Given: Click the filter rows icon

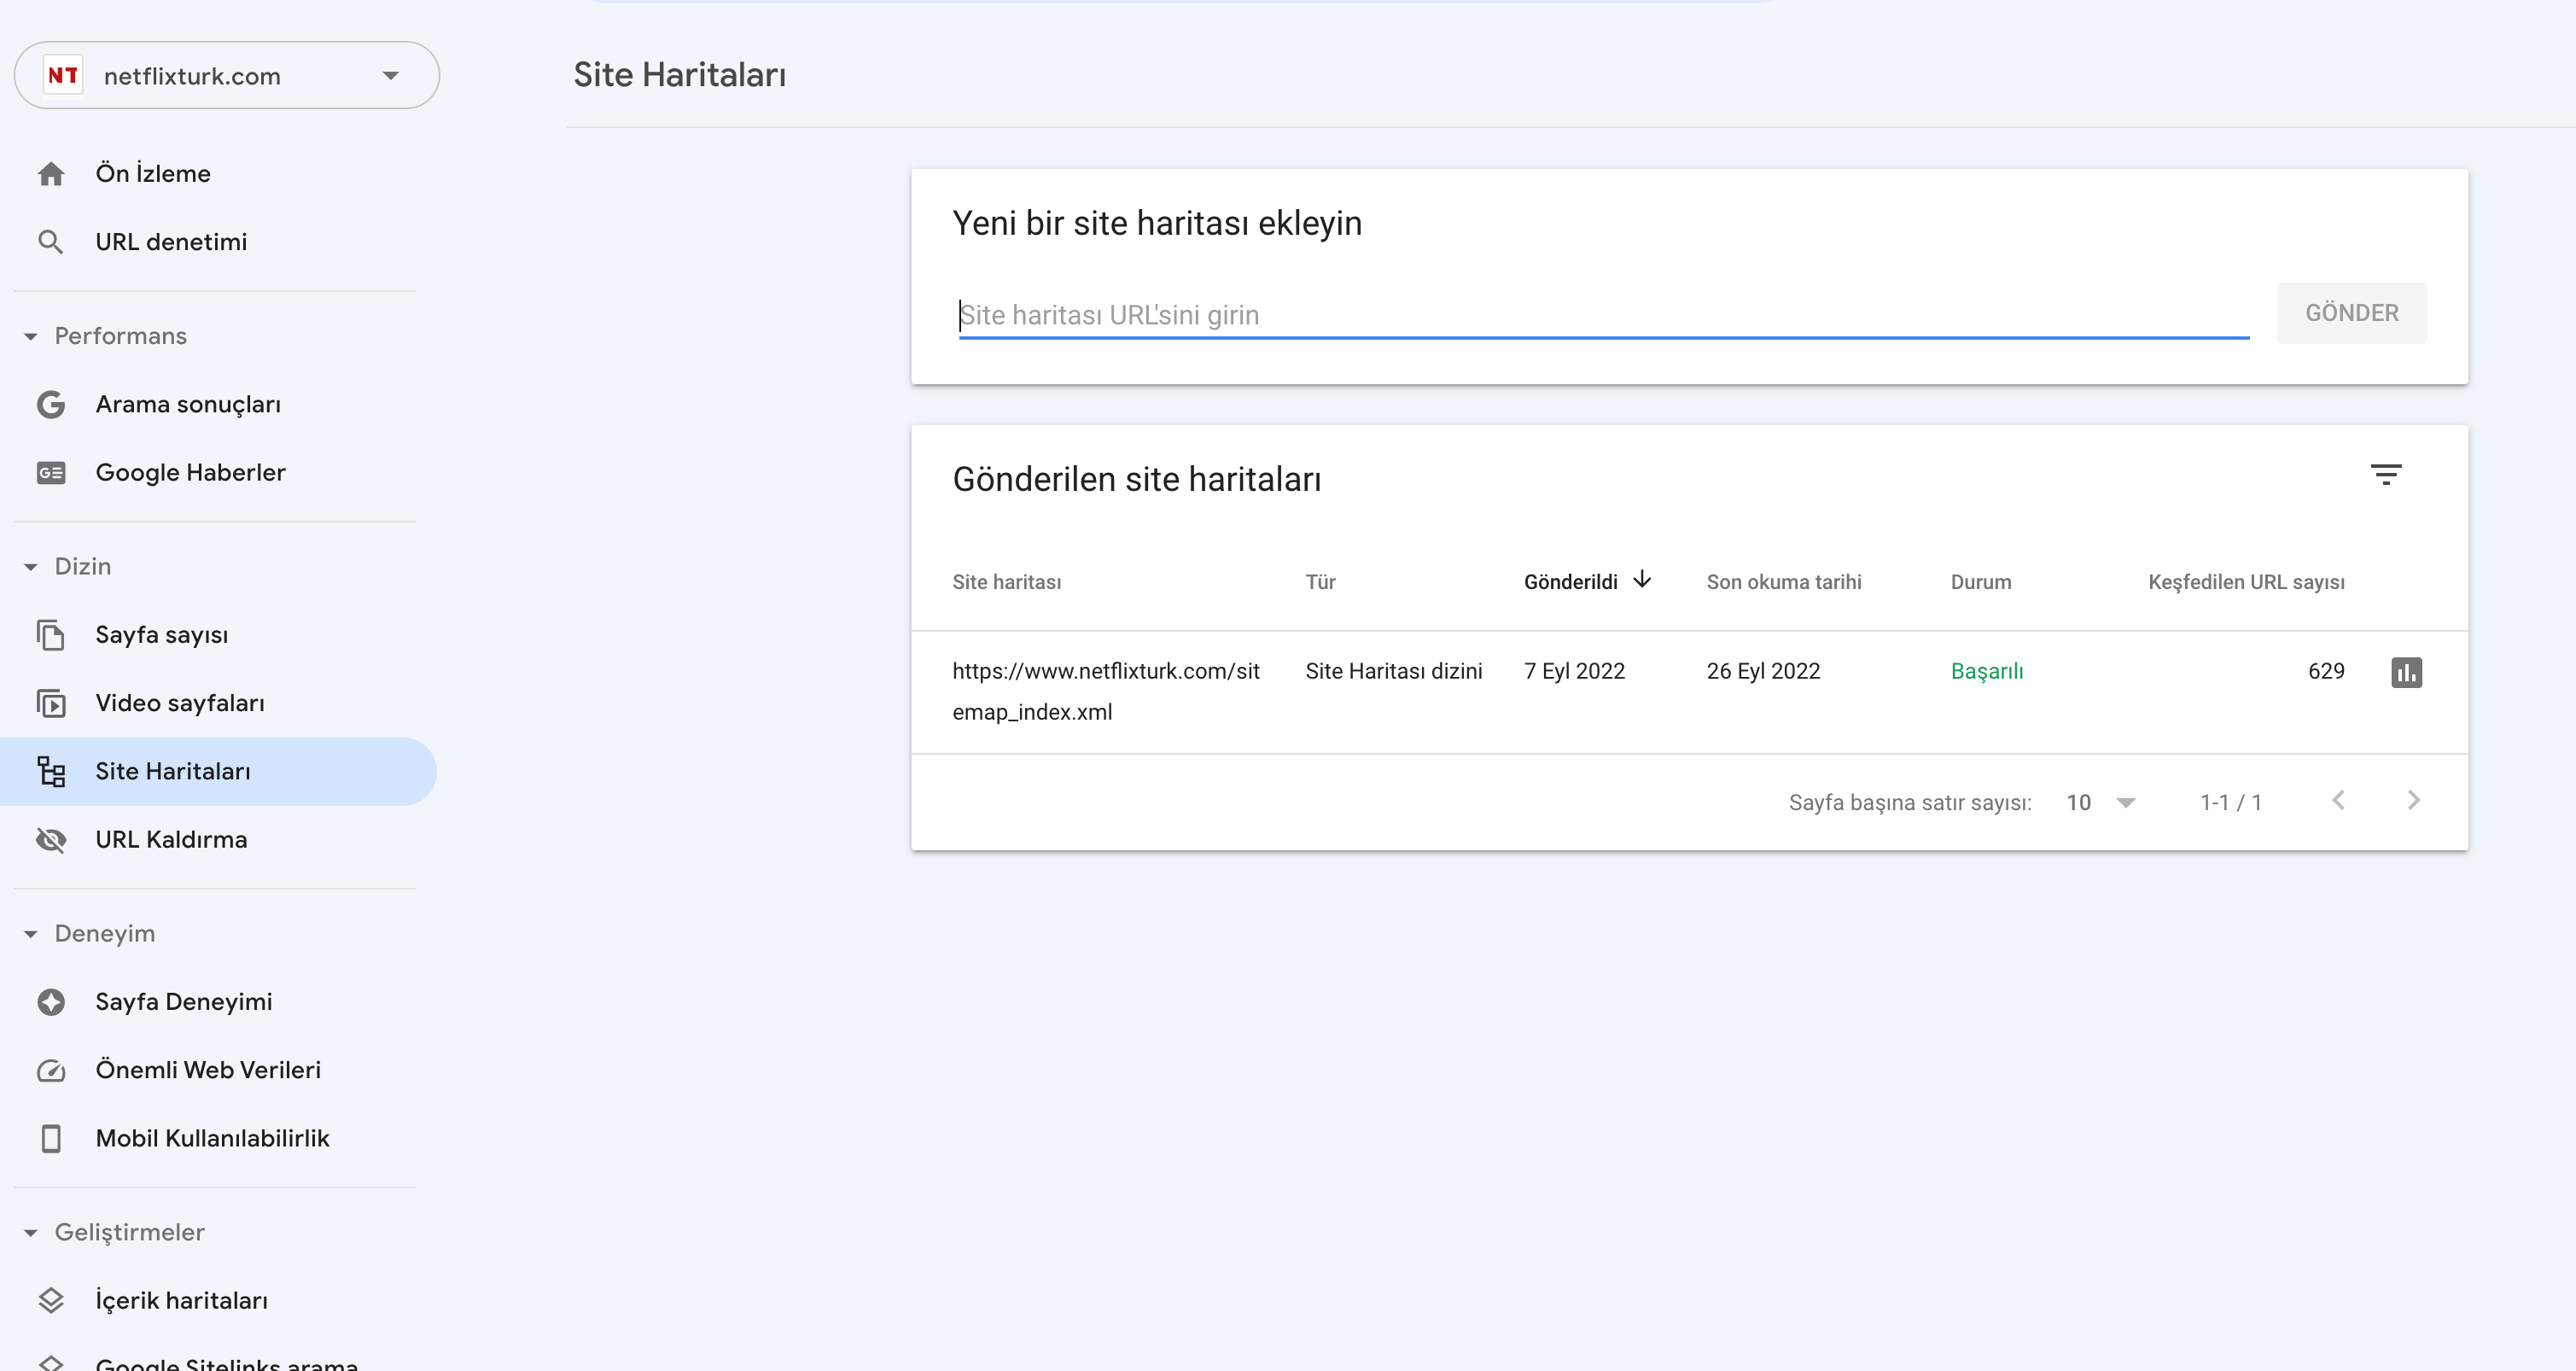Looking at the screenshot, I should tap(2386, 475).
